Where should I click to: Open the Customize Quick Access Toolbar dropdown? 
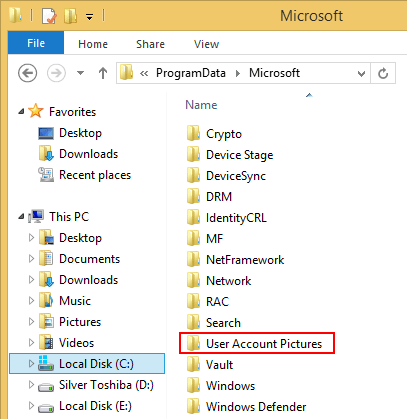[89, 16]
